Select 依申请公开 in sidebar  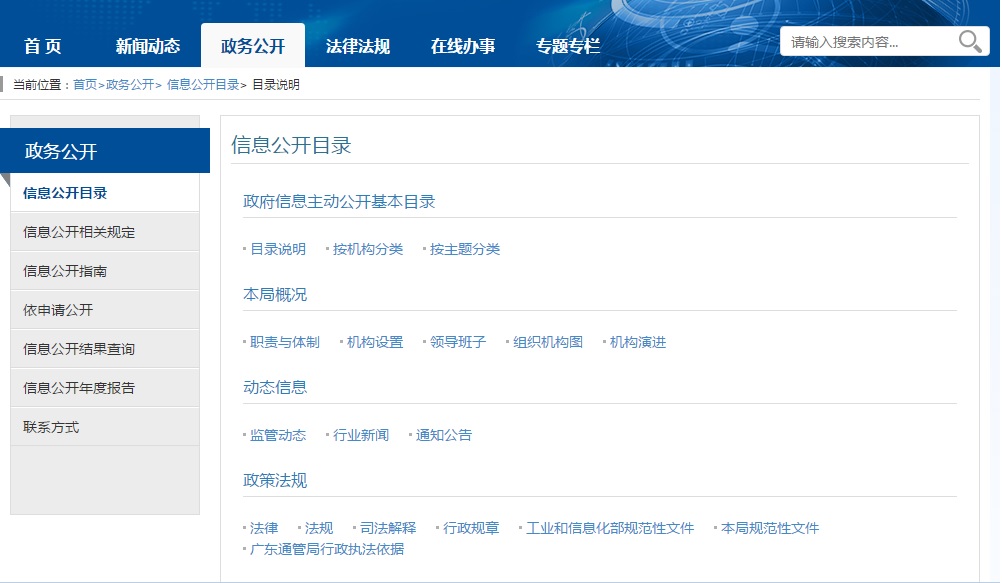(x=58, y=310)
